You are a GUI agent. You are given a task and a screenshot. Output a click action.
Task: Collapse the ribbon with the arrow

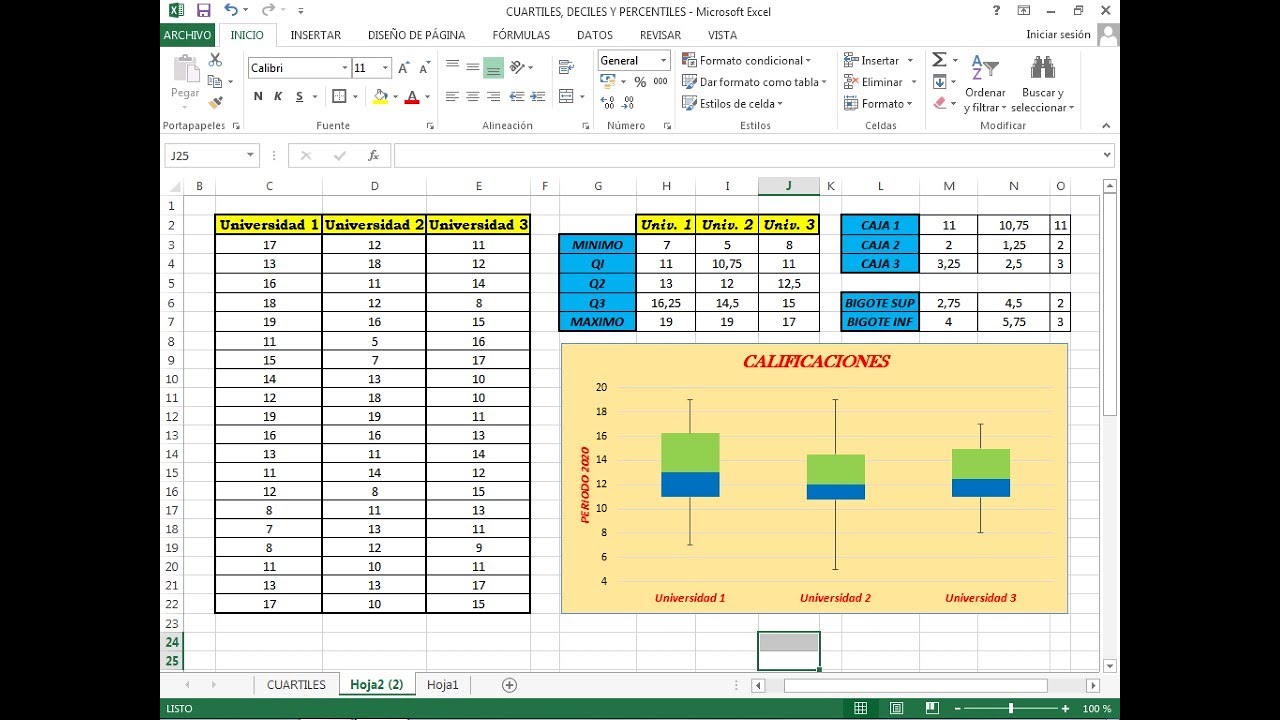tap(1106, 126)
